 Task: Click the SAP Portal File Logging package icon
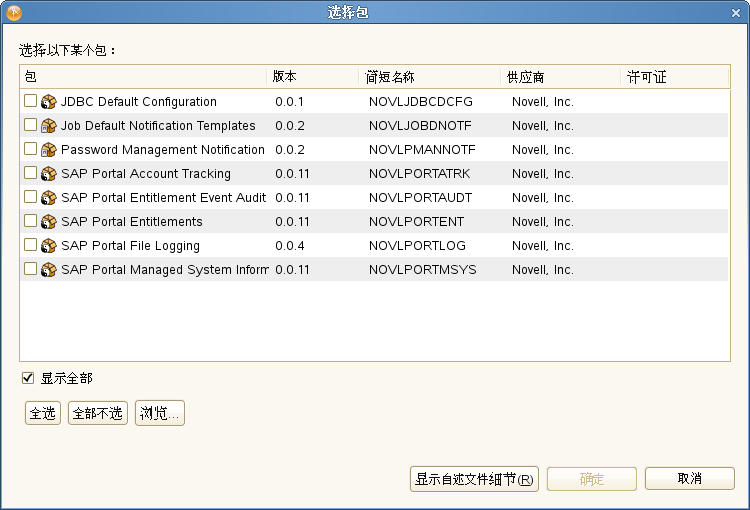pos(48,245)
